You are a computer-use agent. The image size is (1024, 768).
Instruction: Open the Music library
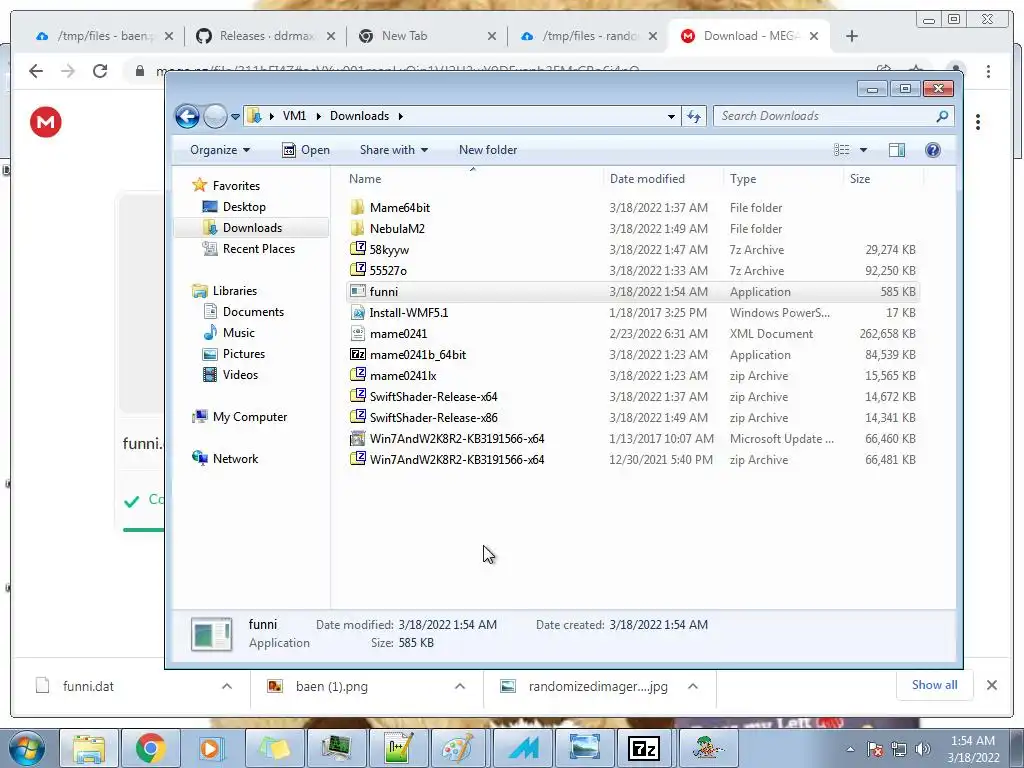pyautogui.click(x=229, y=332)
